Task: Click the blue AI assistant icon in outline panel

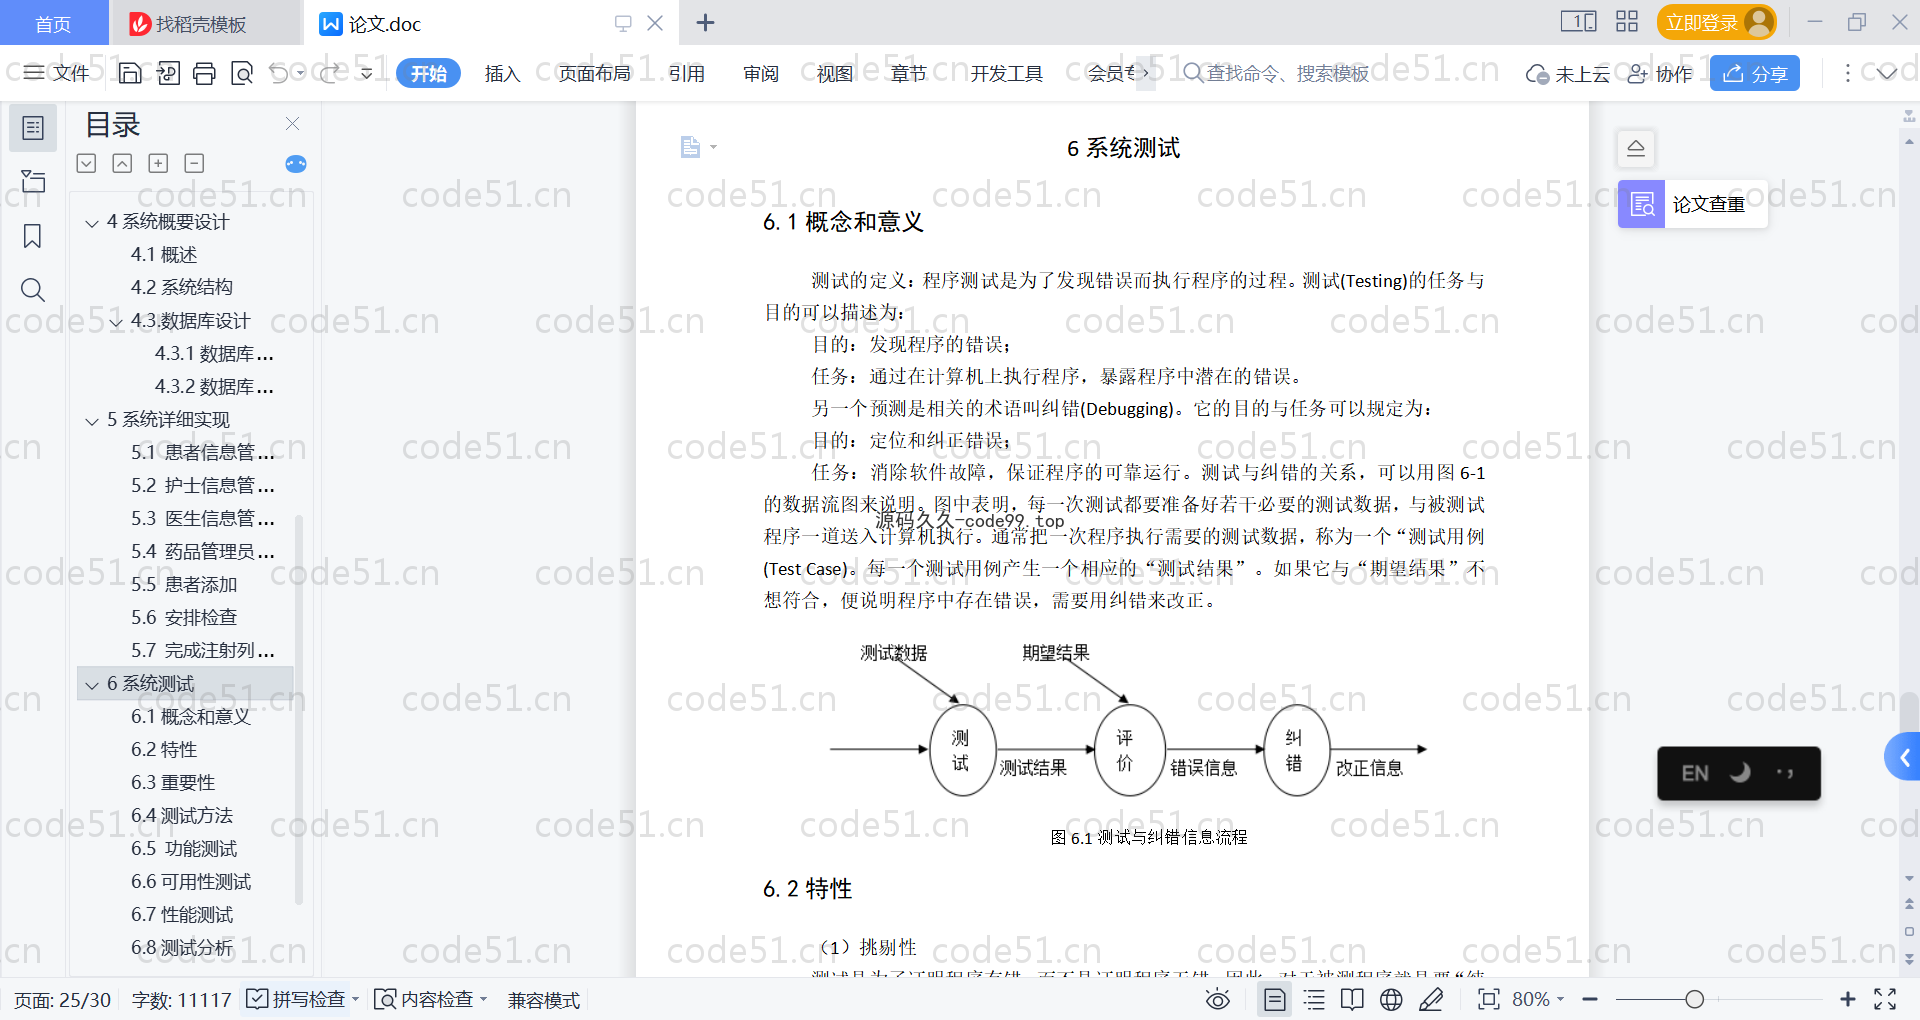Action: tap(296, 164)
